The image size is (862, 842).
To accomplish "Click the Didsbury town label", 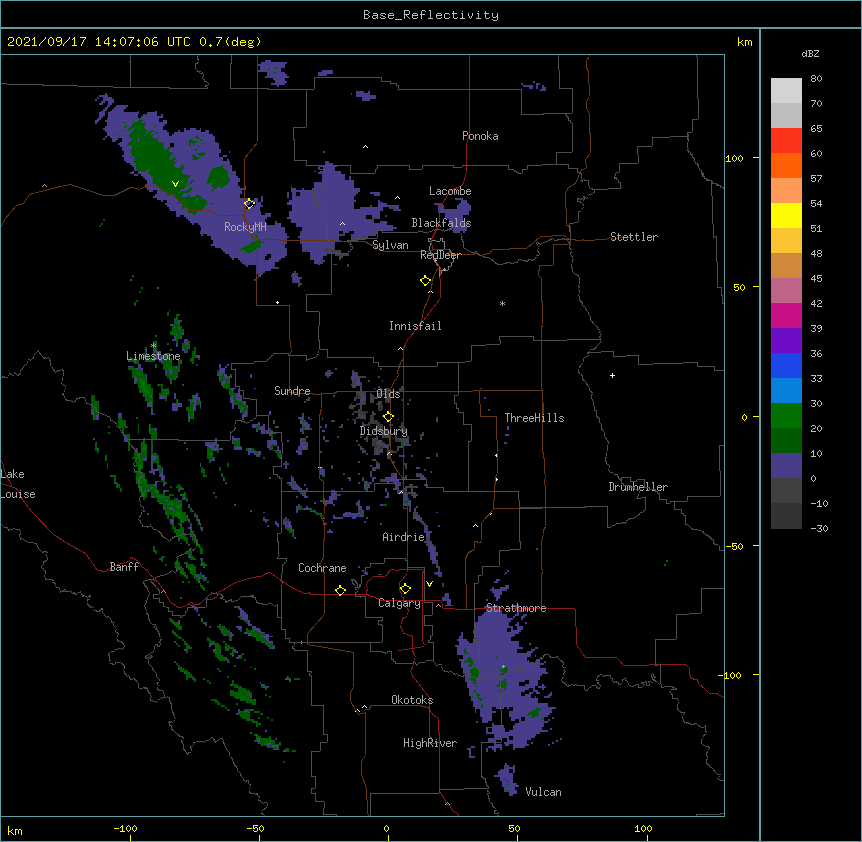I will (384, 431).
